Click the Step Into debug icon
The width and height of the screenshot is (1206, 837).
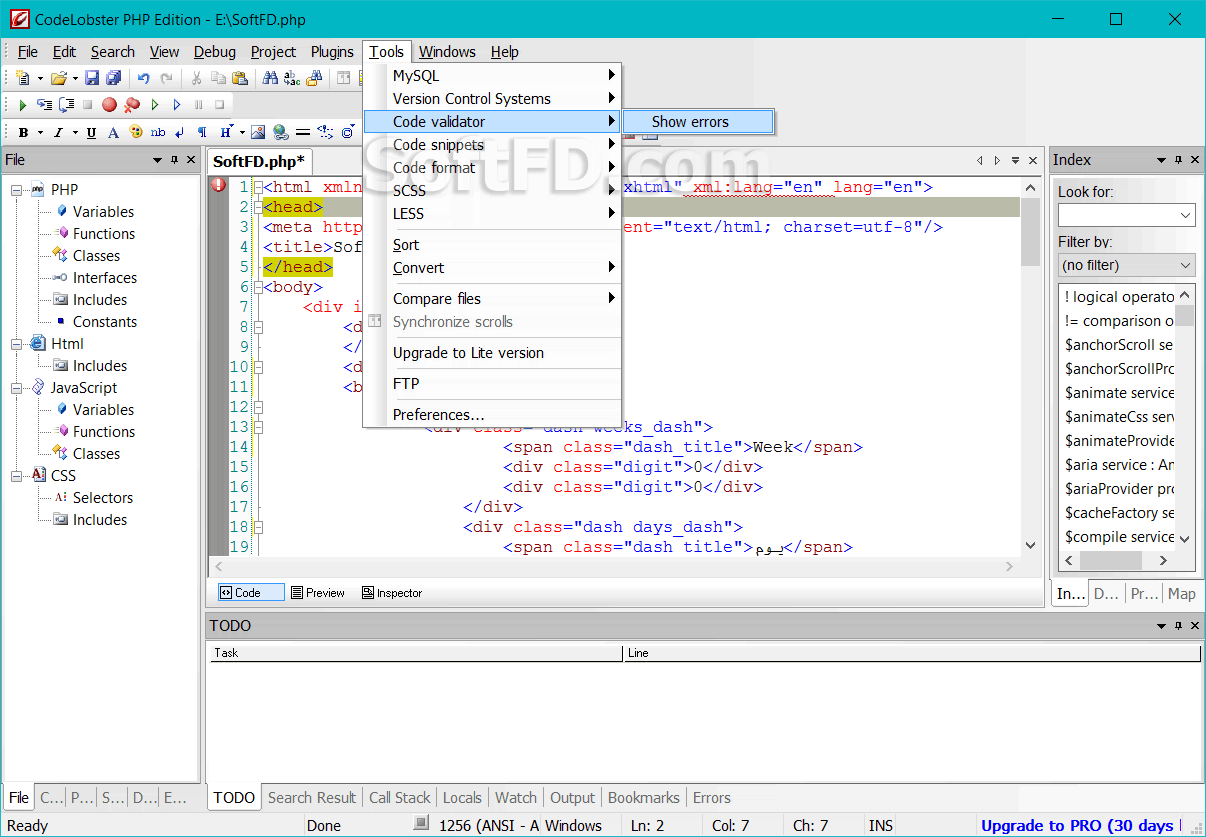click(44, 104)
